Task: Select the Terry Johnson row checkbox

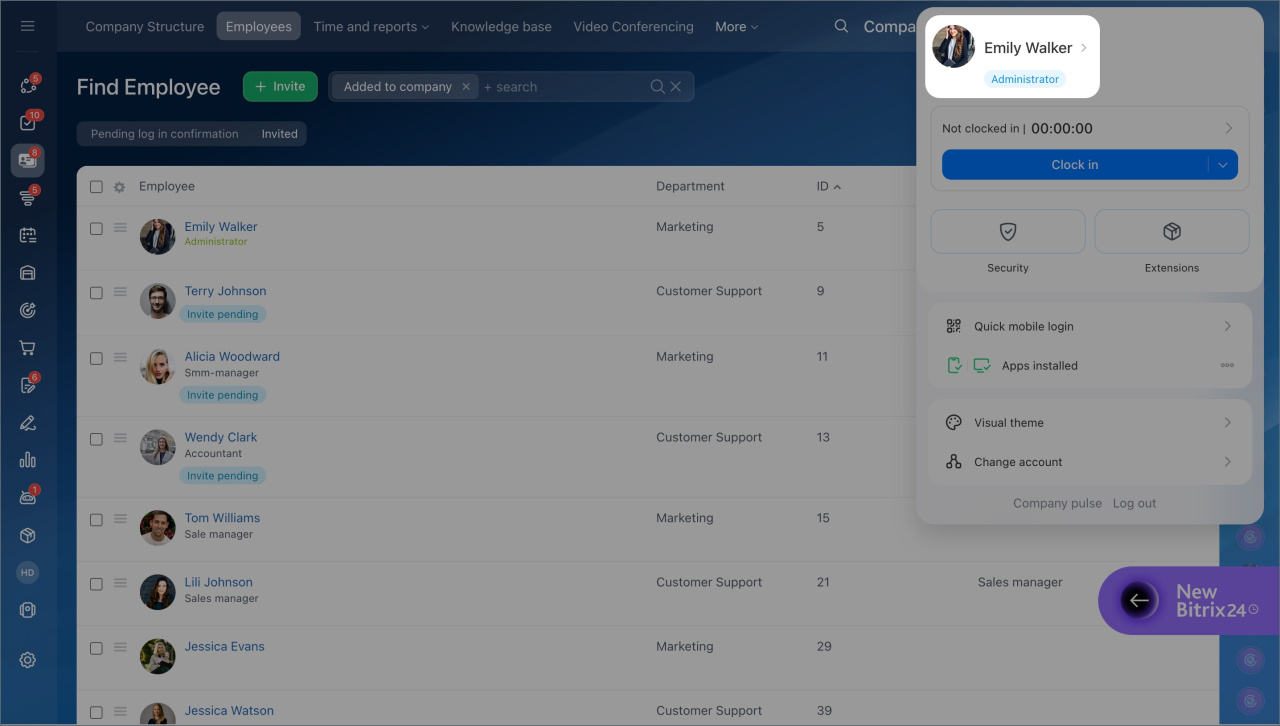Action: (x=97, y=293)
